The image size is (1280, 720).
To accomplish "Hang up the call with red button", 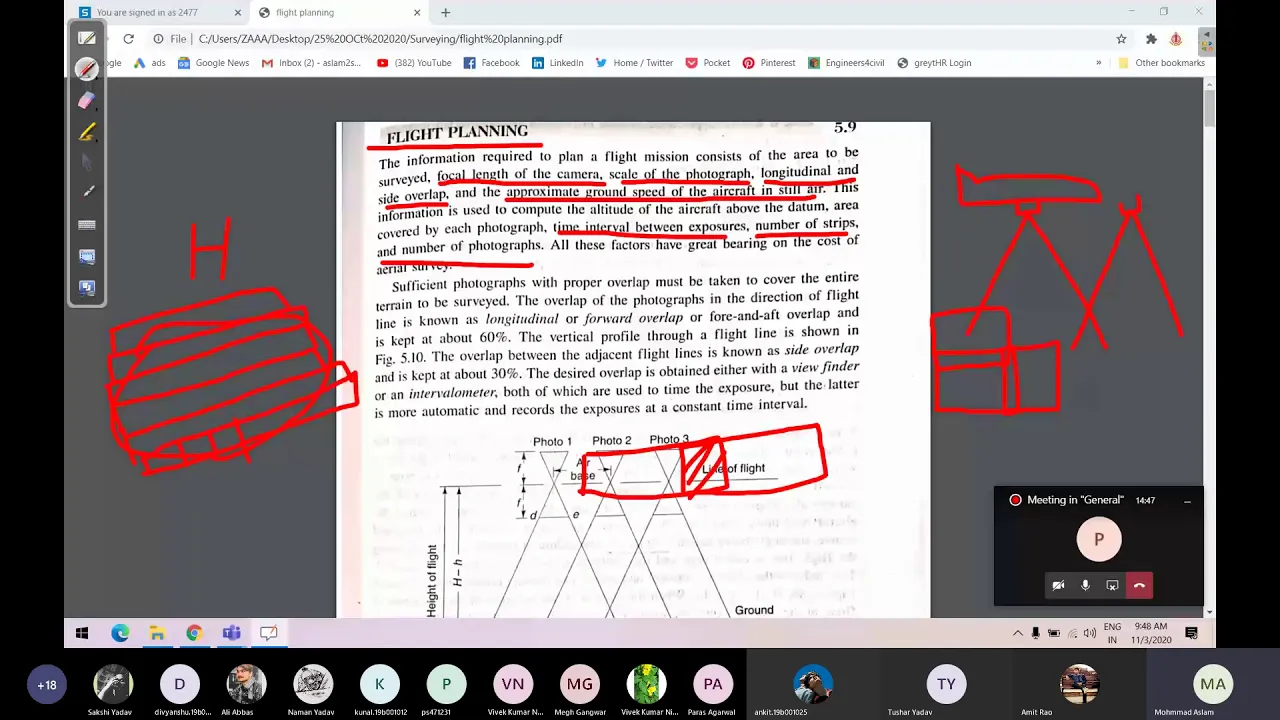I will tap(1139, 585).
